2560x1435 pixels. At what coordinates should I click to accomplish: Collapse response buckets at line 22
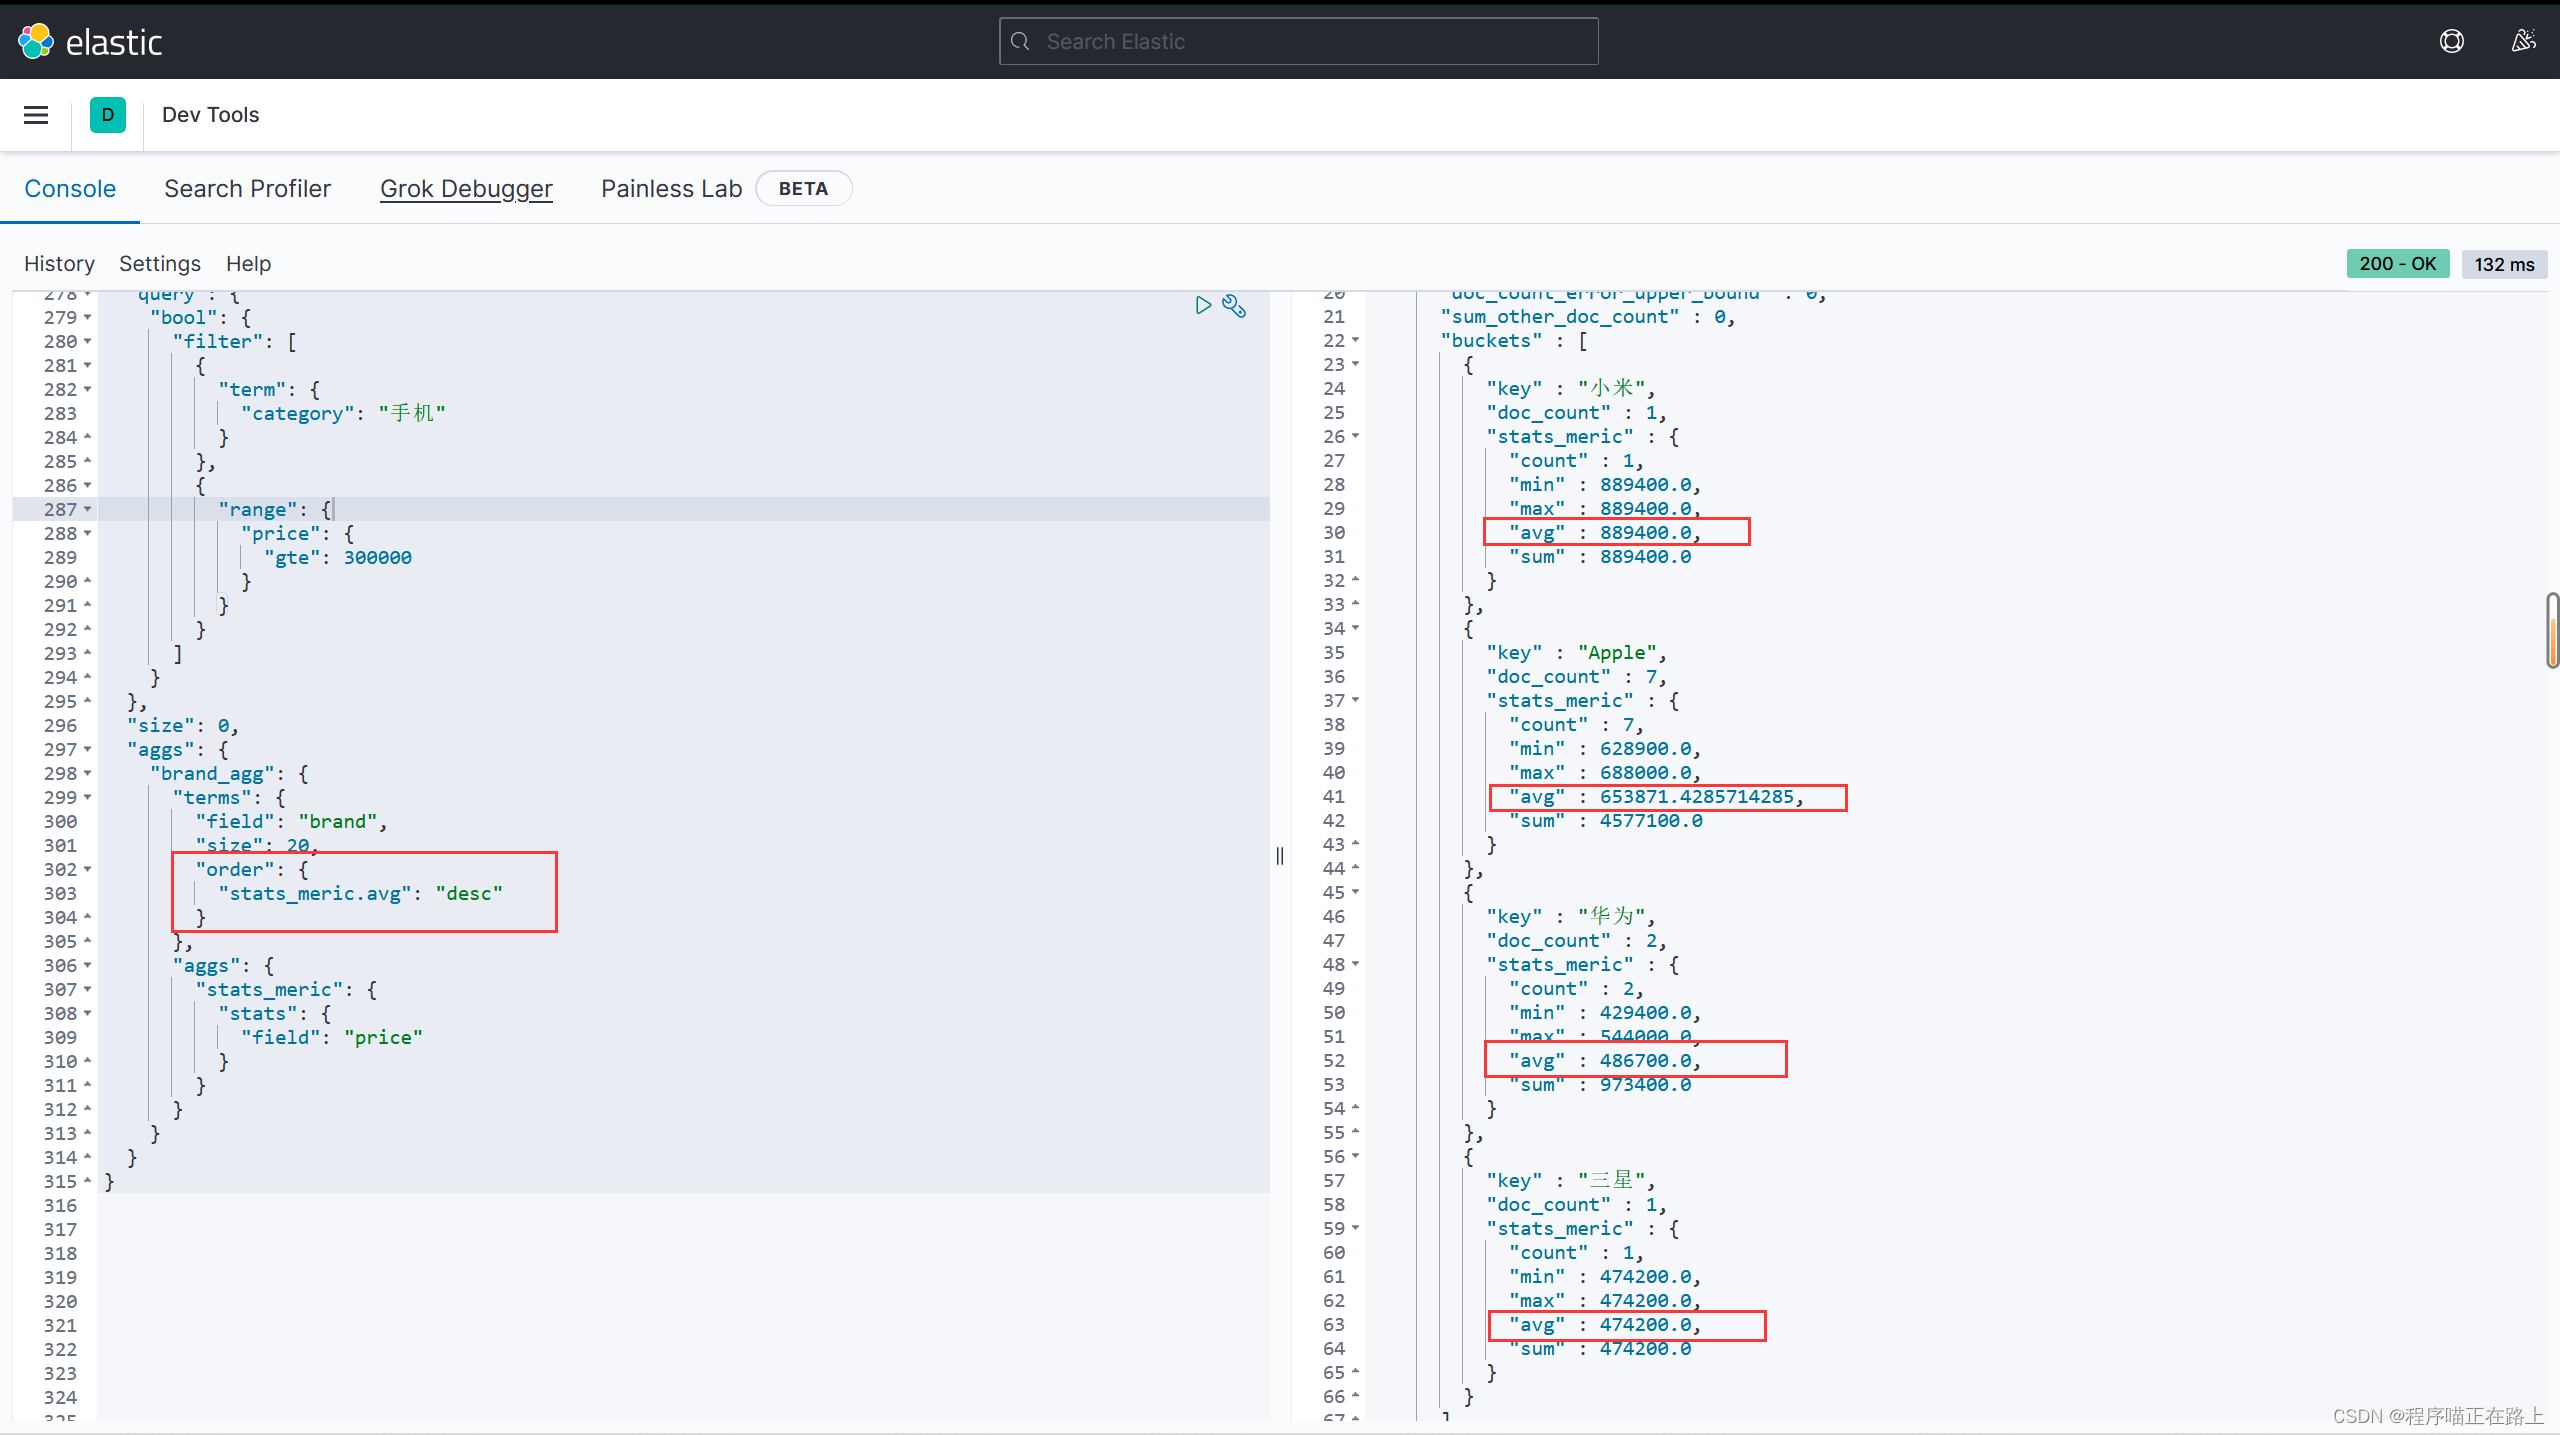coord(1355,341)
